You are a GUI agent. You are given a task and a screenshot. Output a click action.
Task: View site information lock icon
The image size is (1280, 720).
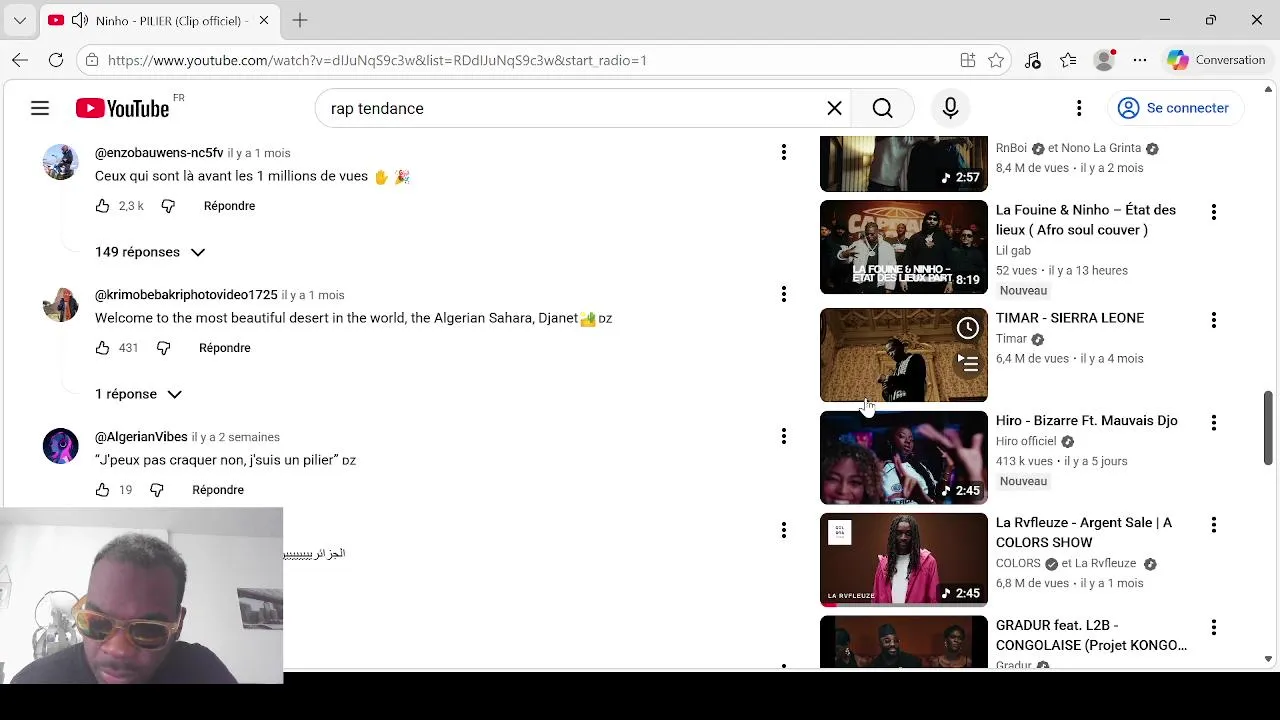[x=92, y=60]
